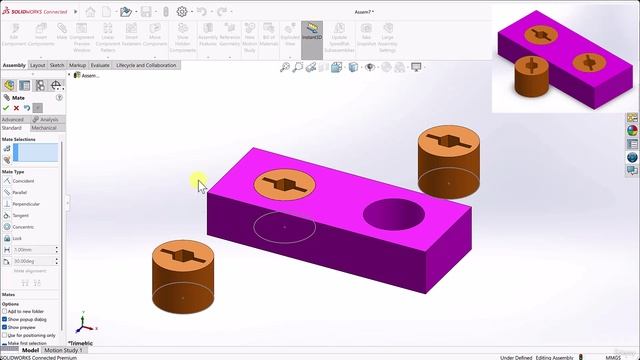This screenshot has height=360, width=640.
Task: Open a file with the Open folder icon
Action: point(125,12)
